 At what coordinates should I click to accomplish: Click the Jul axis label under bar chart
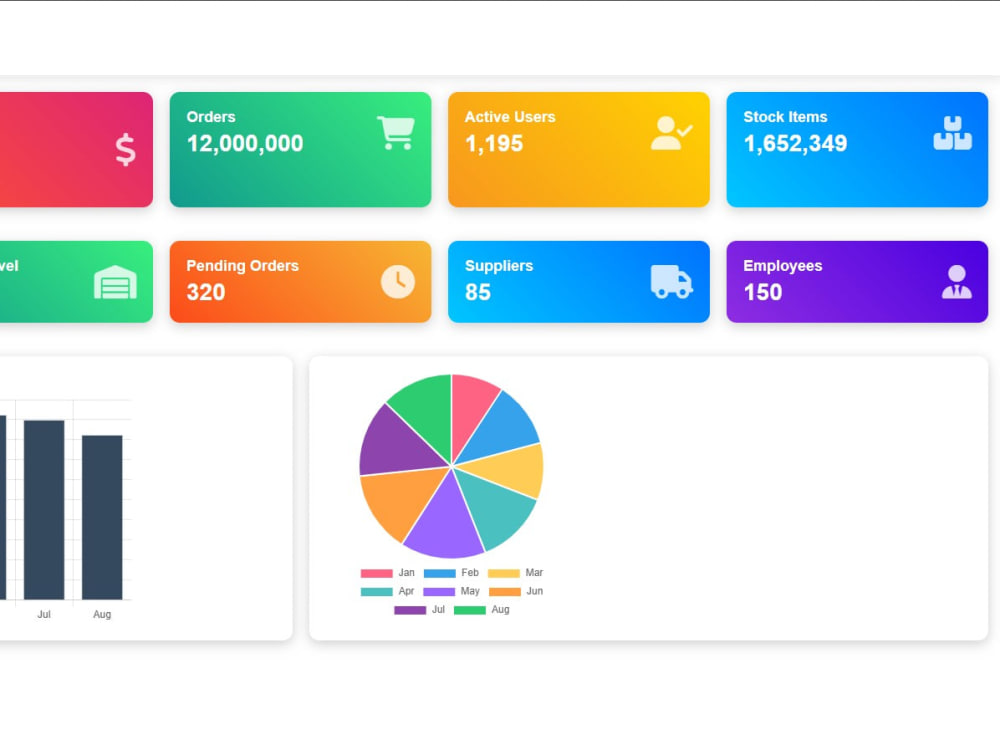click(x=44, y=614)
